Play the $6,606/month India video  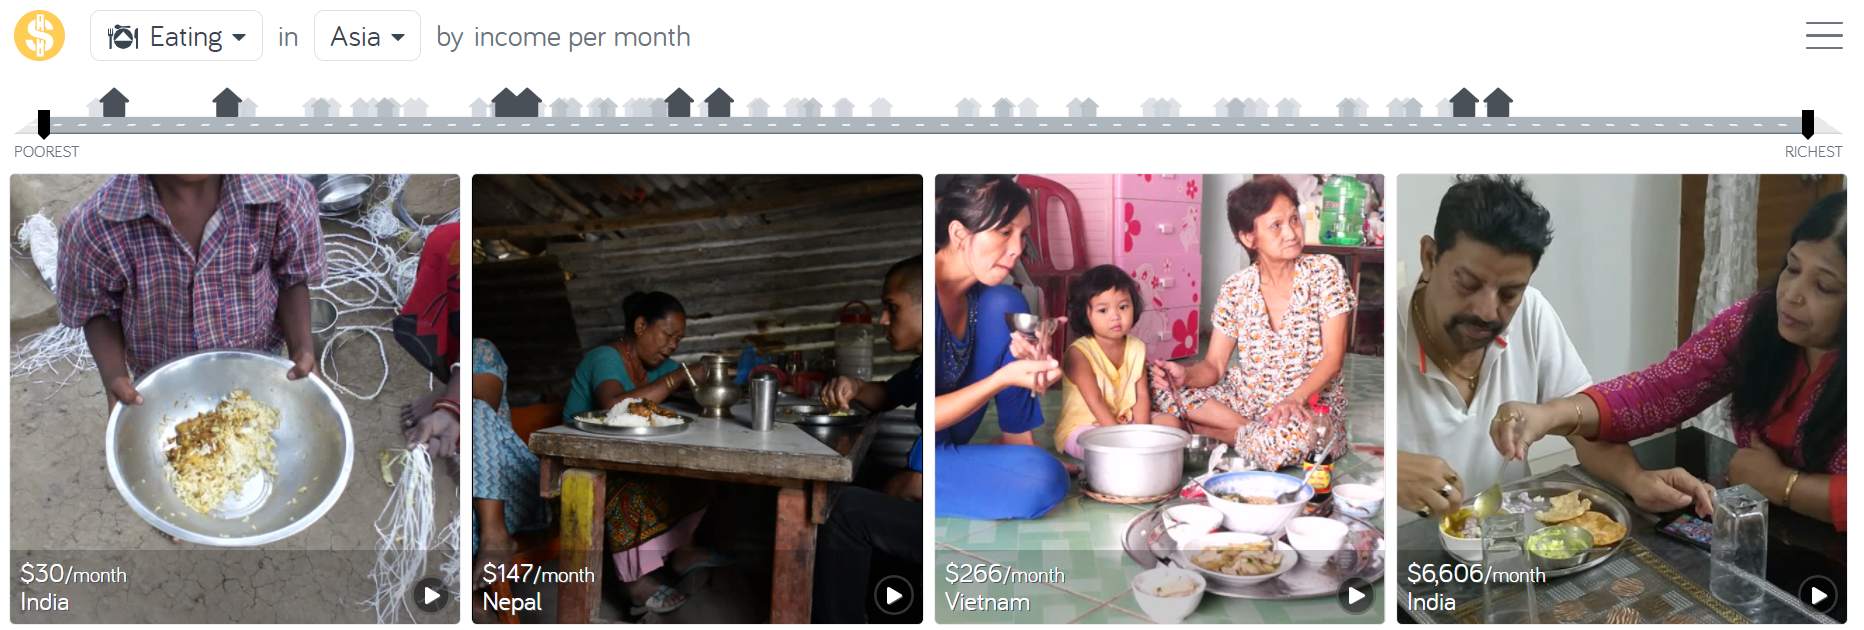click(x=1818, y=596)
